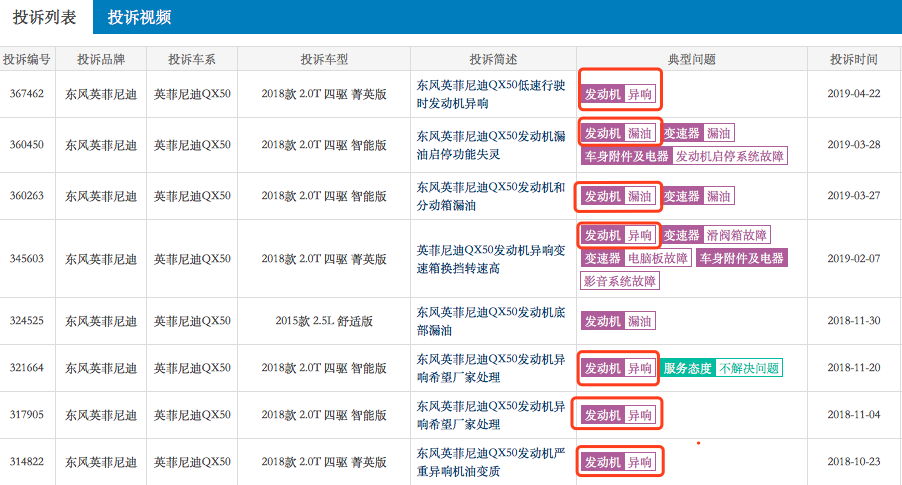Select date 2019-03-27
This screenshot has width=902, height=485.
click(x=854, y=196)
